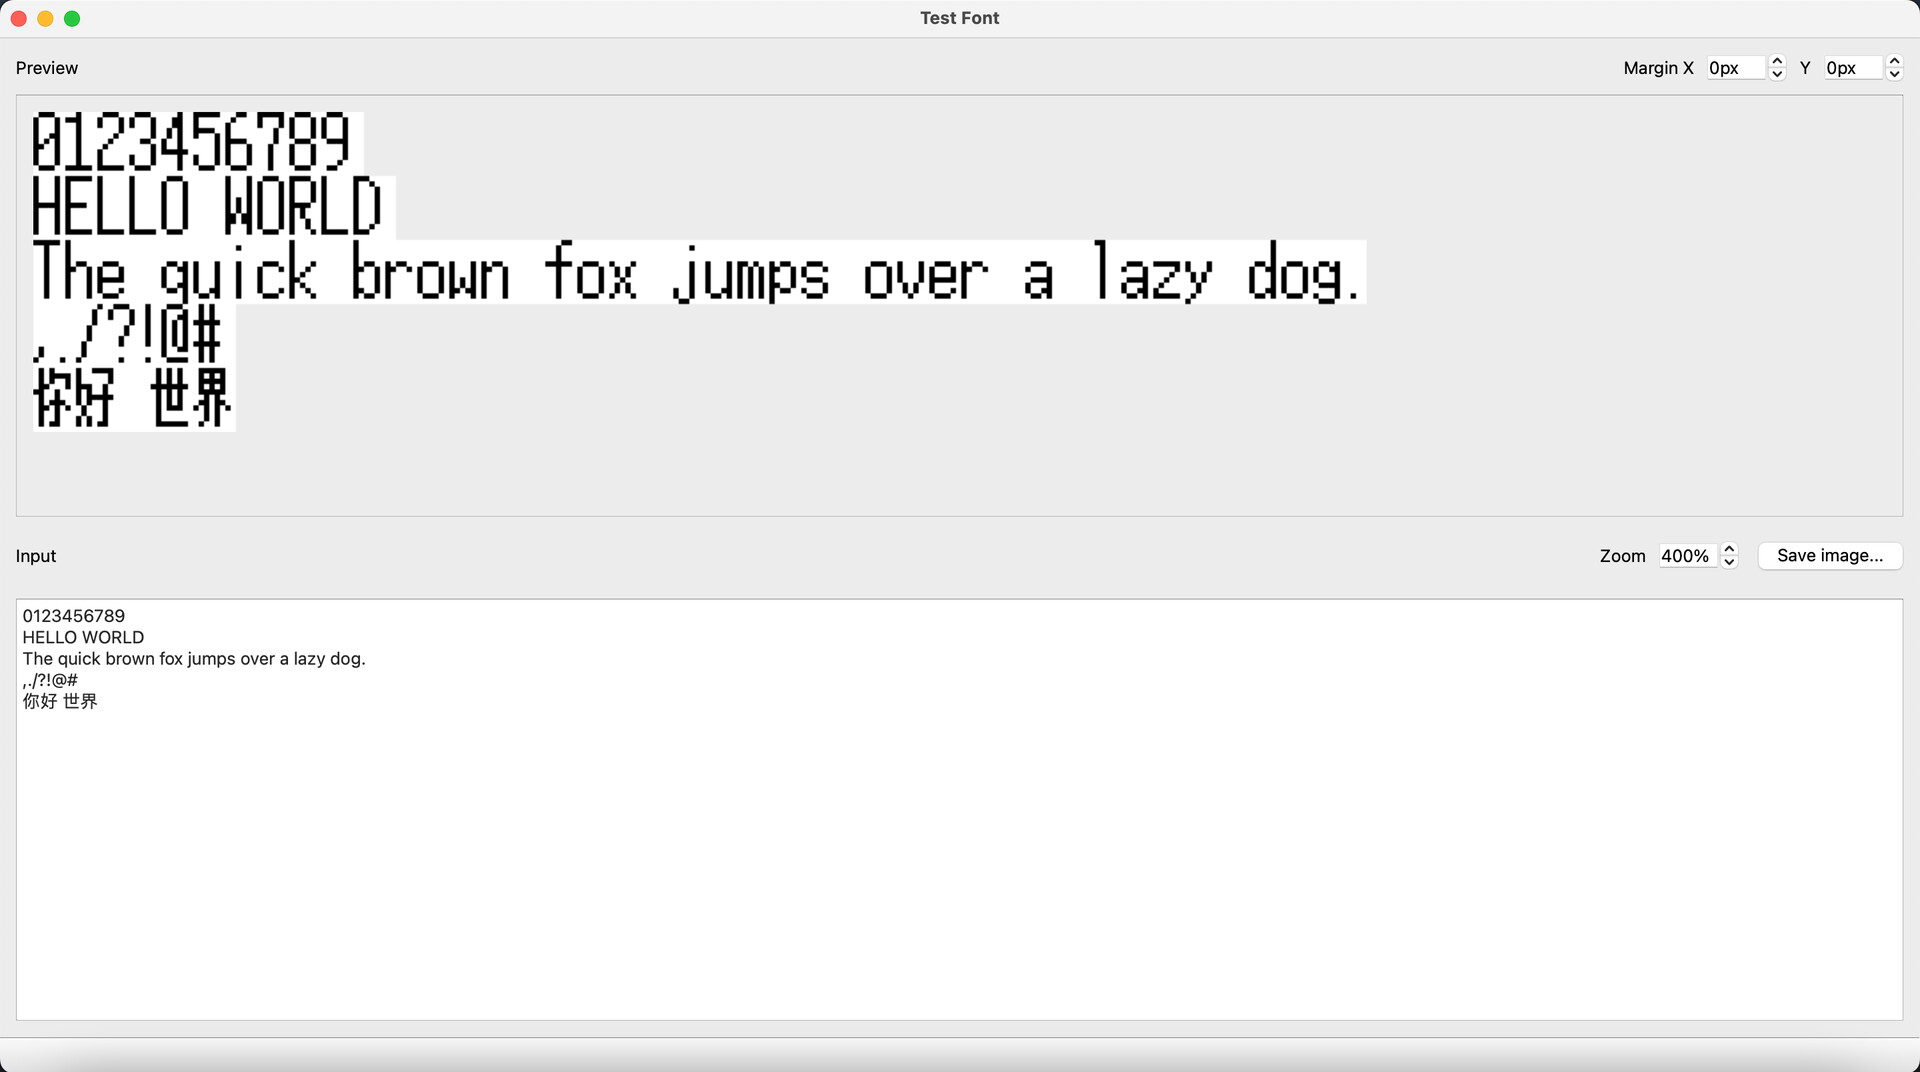
Task: Click the Test Font title bar
Action: (x=959, y=17)
